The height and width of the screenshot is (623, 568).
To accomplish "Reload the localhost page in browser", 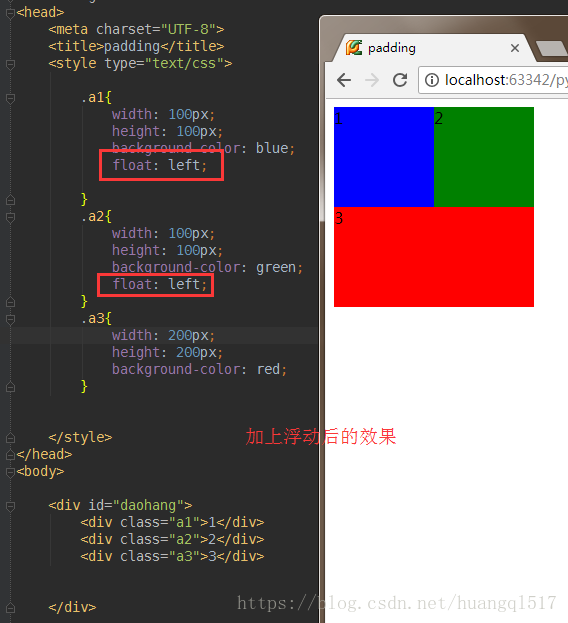I will (x=400, y=80).
